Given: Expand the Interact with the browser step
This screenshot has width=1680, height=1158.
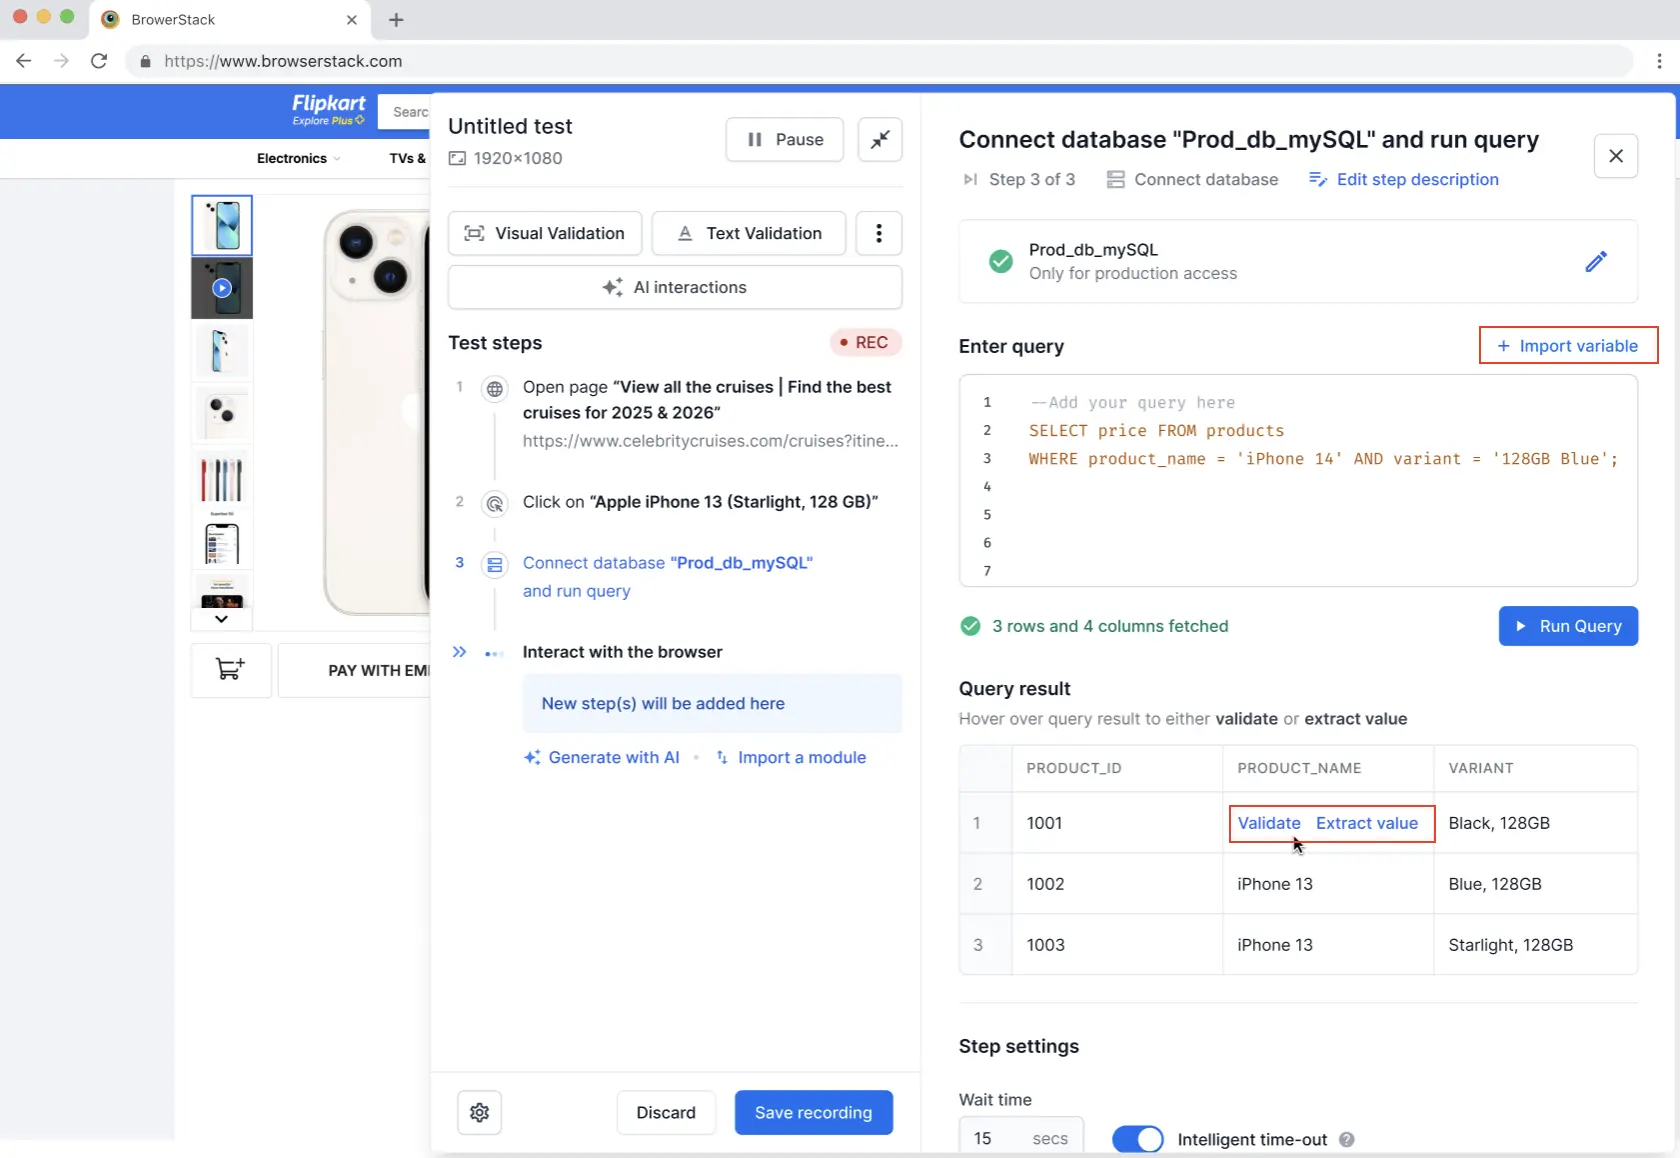Looking at the screenshot, I should [x=459, y=652].
